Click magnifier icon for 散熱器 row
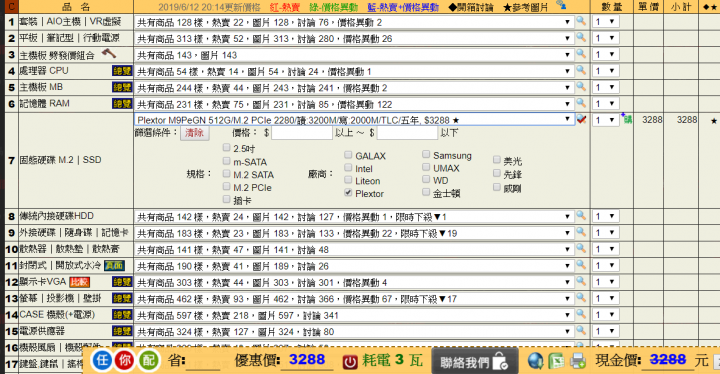720x374 pixels. [x=581, y=249]
